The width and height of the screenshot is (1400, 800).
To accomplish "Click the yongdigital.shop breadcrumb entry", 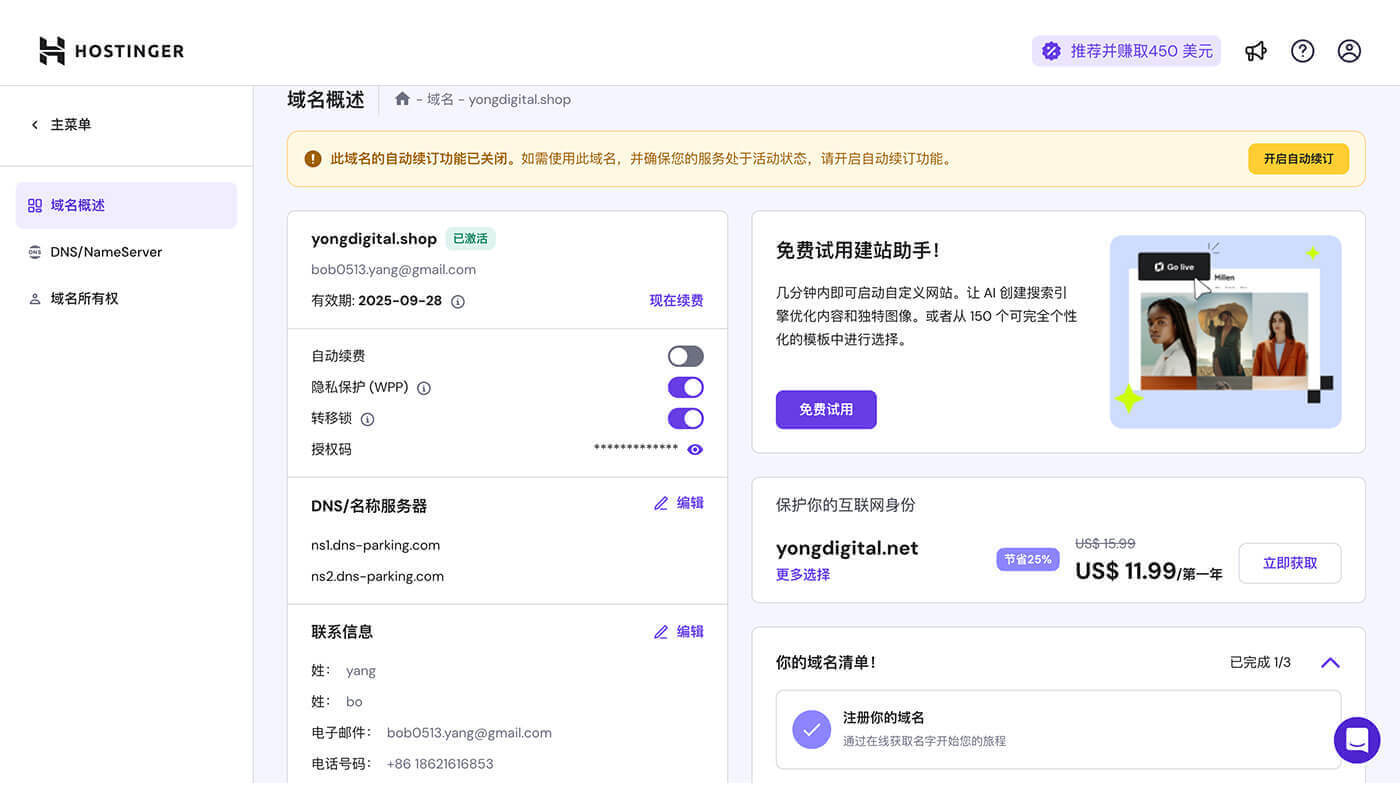I will [520, 99].
